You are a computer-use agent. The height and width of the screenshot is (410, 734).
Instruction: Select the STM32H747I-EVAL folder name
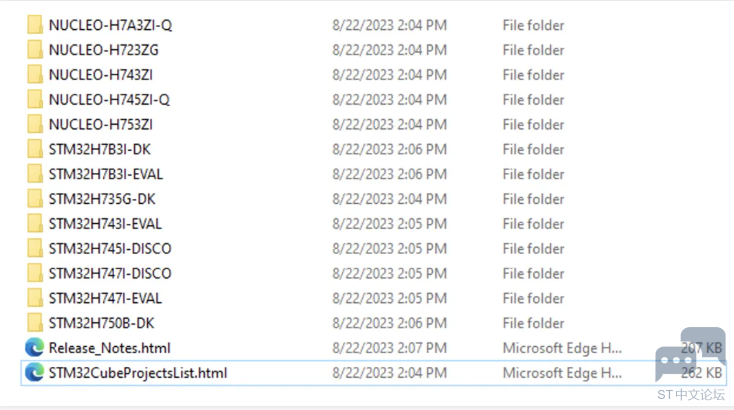[x=105, y=298]
